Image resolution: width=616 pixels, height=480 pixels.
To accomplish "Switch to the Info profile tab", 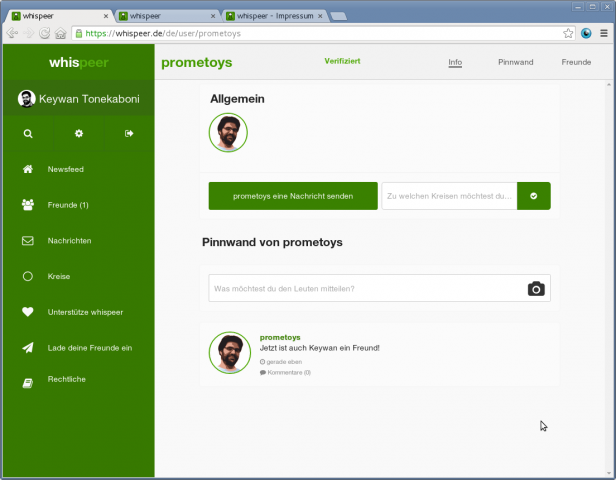I will click(x=455, y=62).
